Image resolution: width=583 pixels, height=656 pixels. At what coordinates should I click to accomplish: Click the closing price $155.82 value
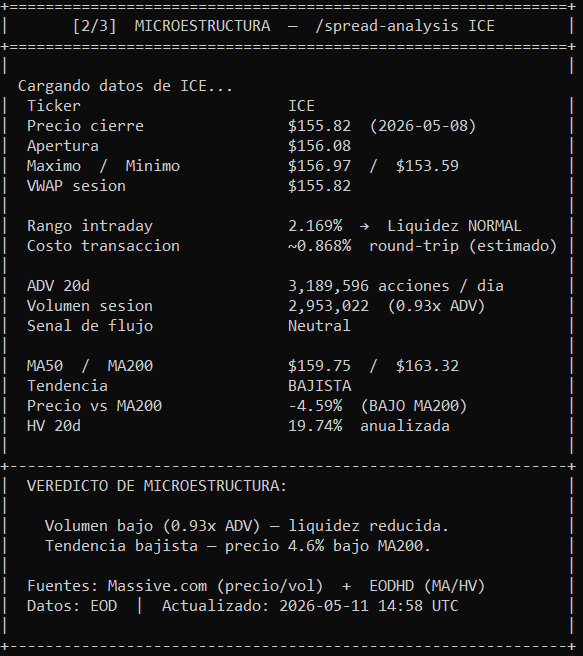(320, 126)
